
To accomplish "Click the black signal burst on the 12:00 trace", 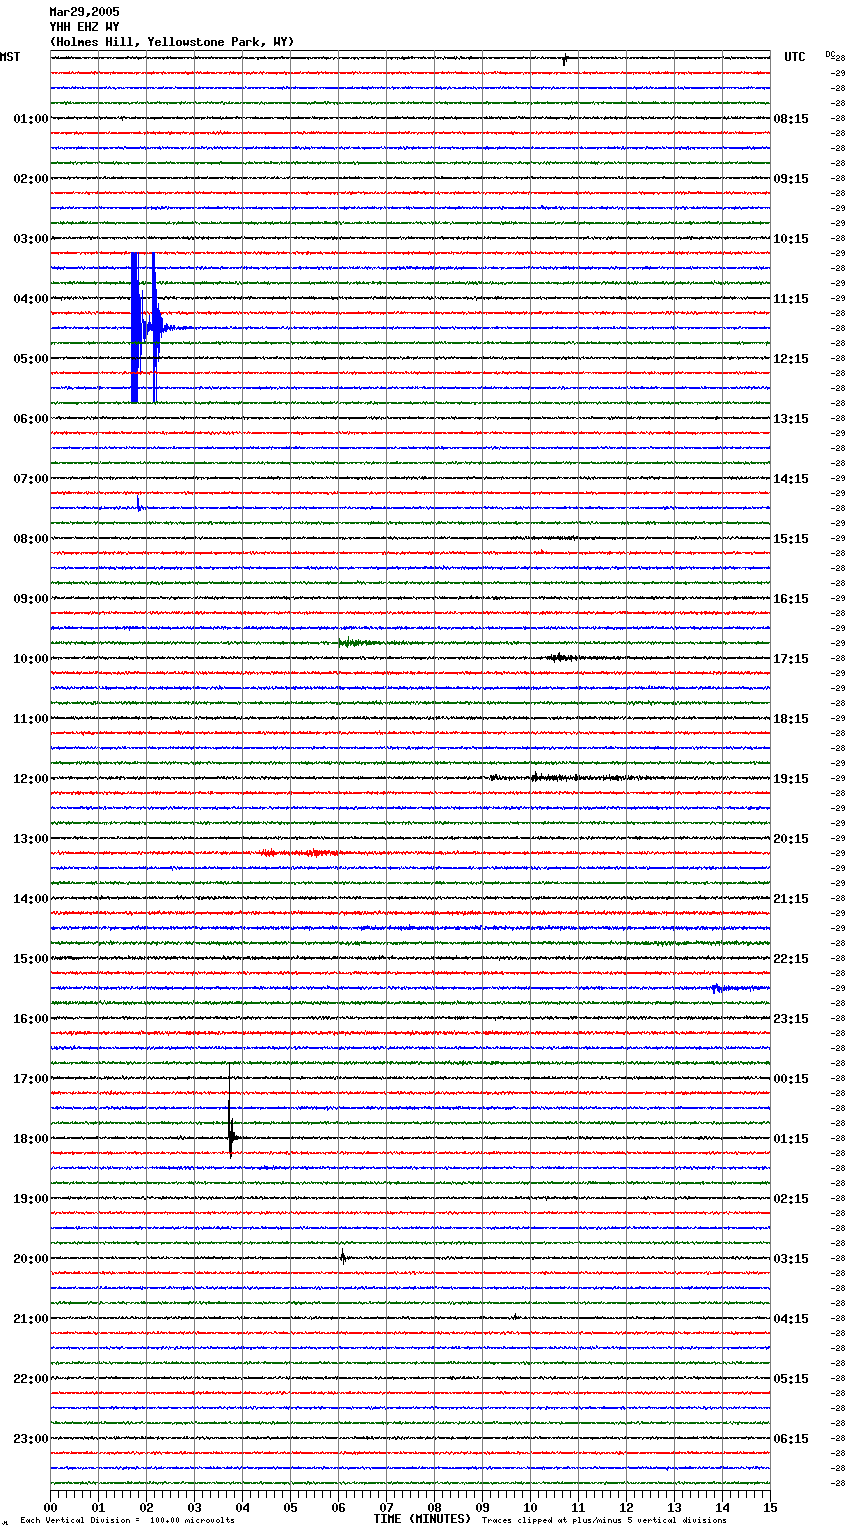I will point(572,777).
